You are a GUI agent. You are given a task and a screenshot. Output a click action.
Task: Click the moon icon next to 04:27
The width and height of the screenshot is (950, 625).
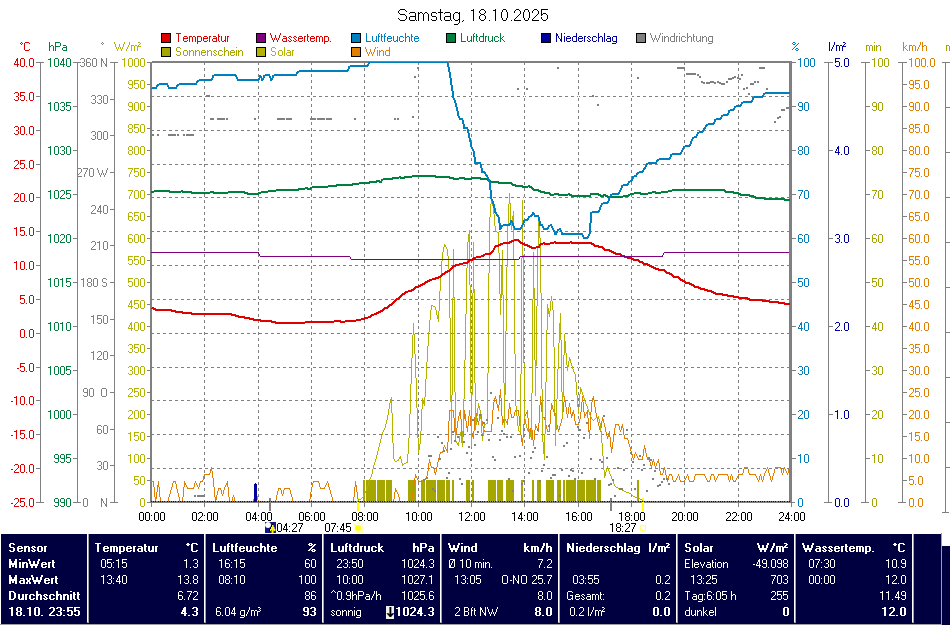(x=269, y=527)
